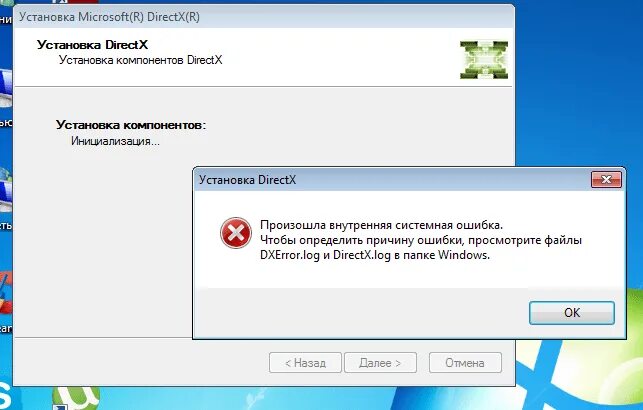Click the red error icon in dialog
Screen dimensions: 643x410
click(x=236, y=233)
